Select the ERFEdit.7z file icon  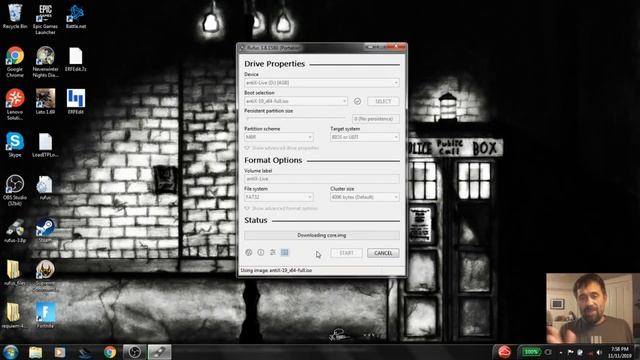(x=76, y=60)
